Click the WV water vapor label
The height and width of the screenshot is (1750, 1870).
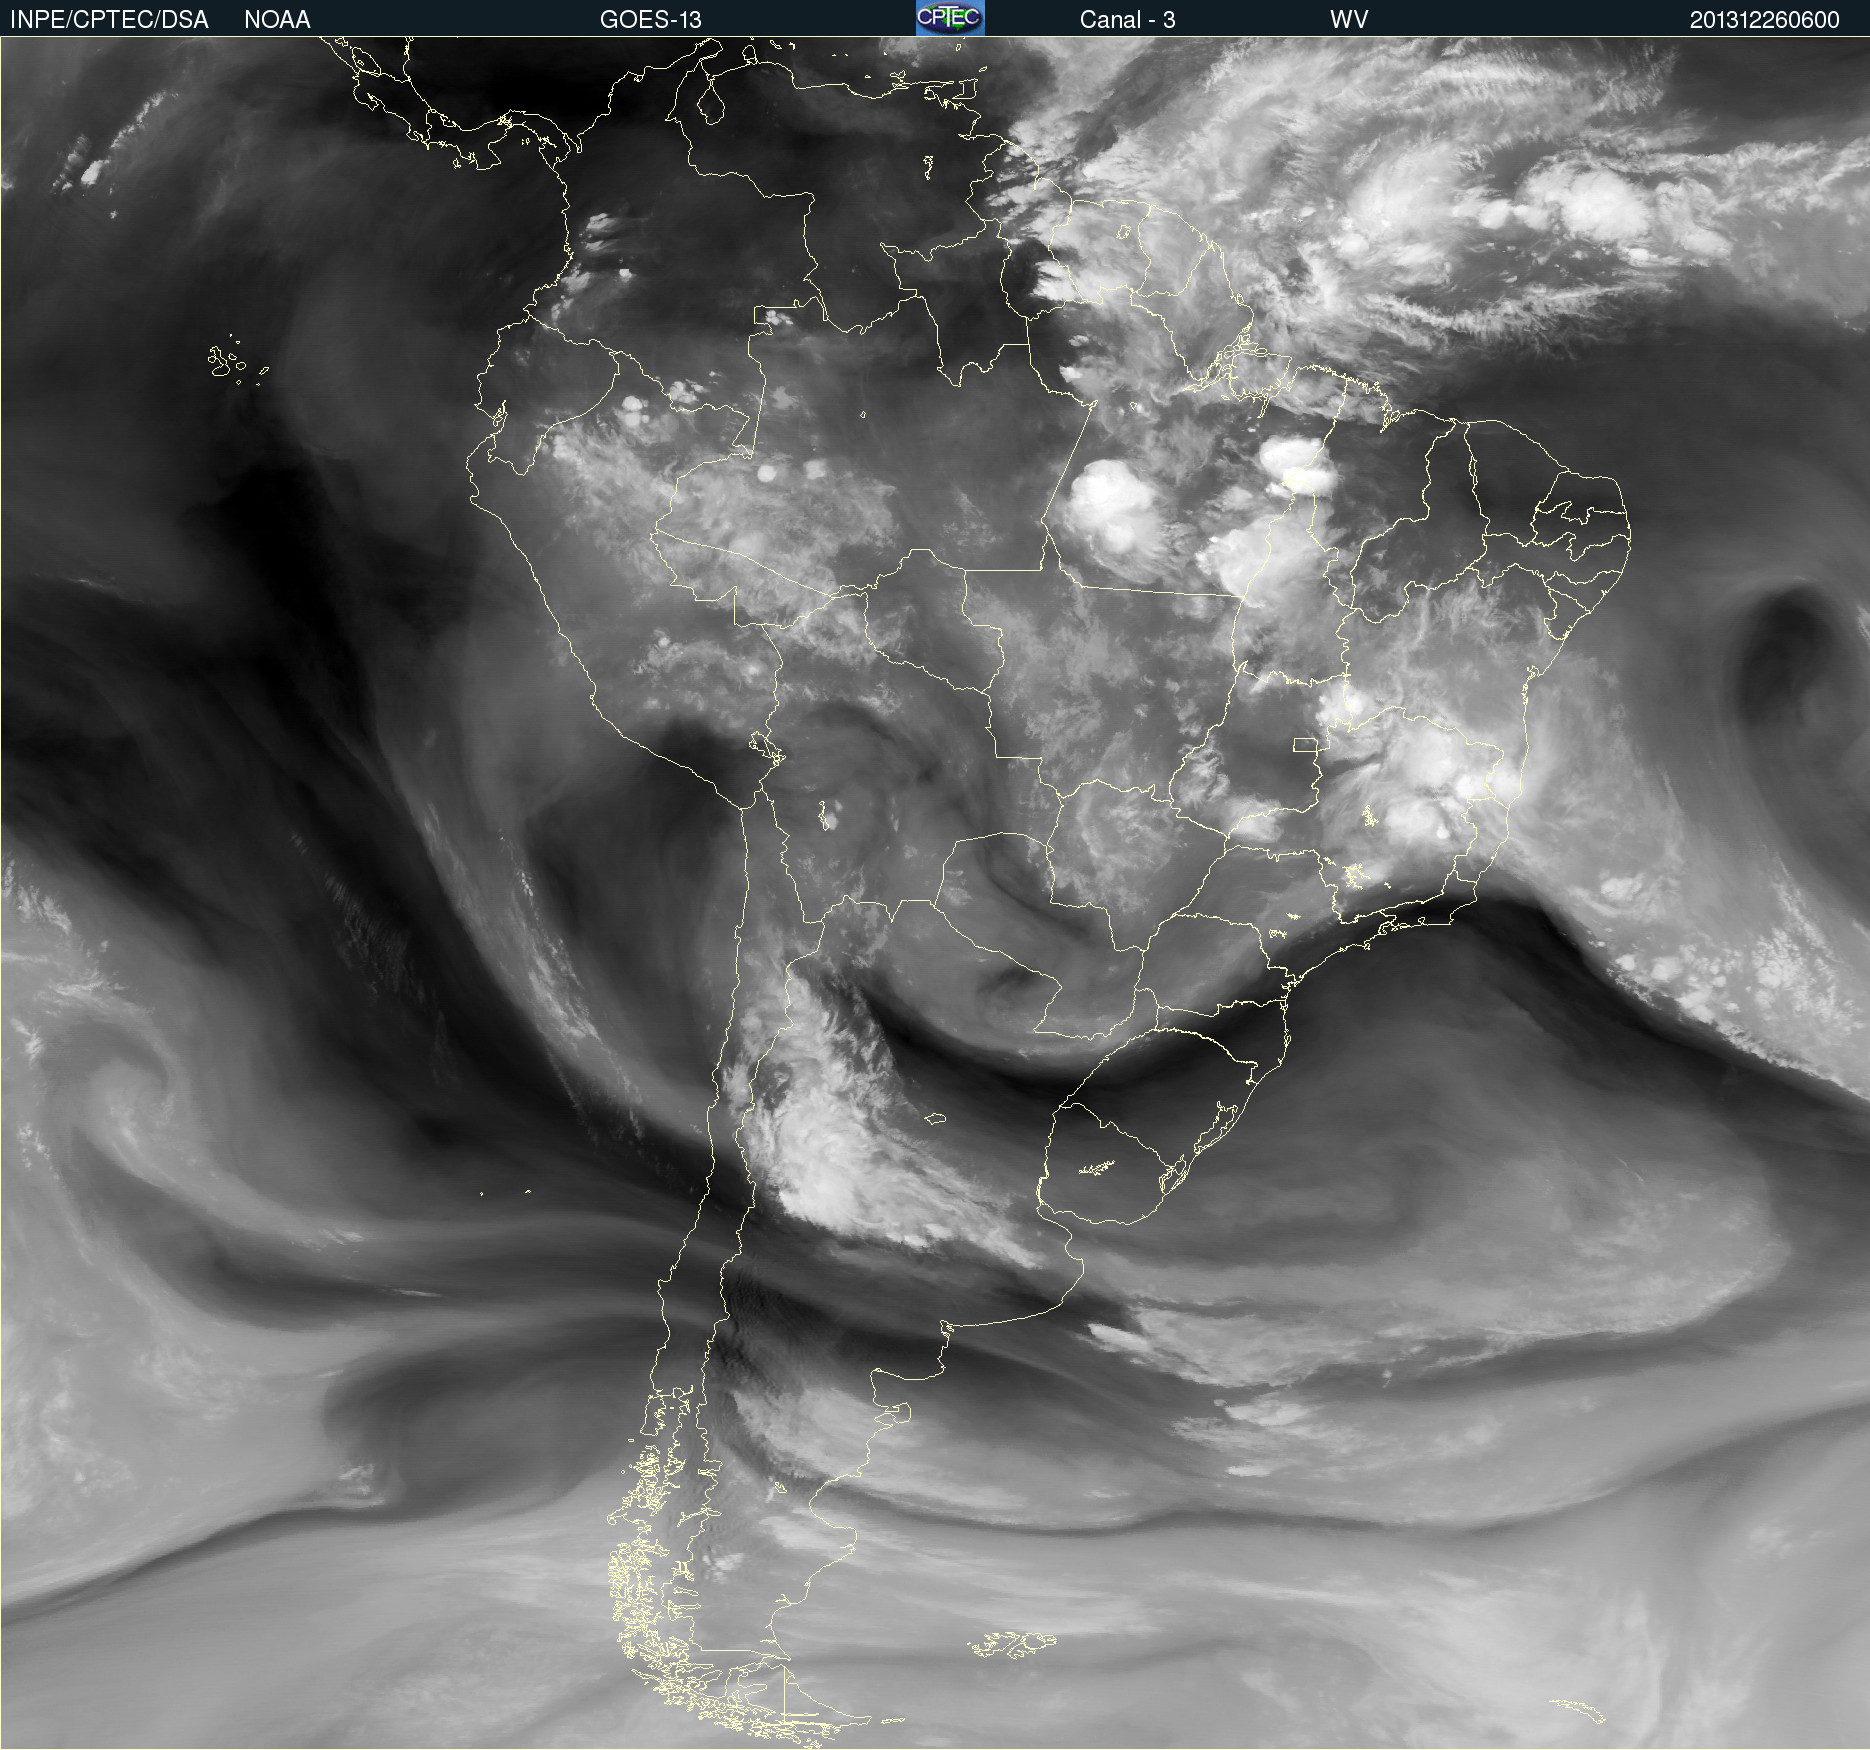click(1349, 20)
